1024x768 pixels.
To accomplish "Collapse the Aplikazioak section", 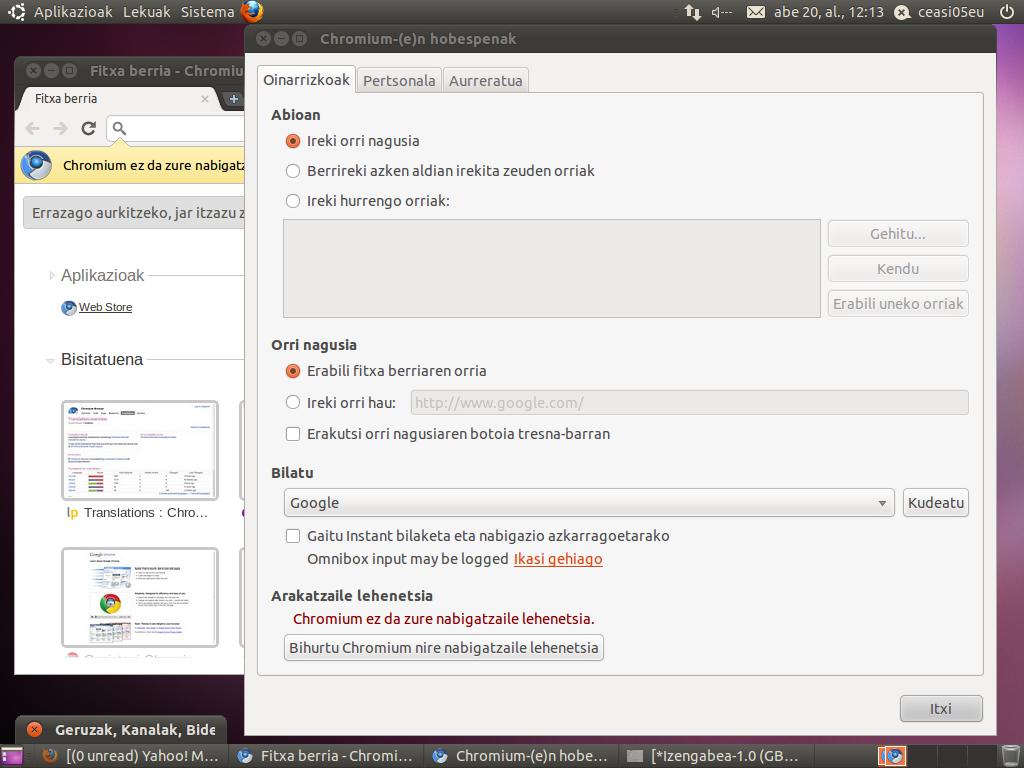I will pos(51,275).
